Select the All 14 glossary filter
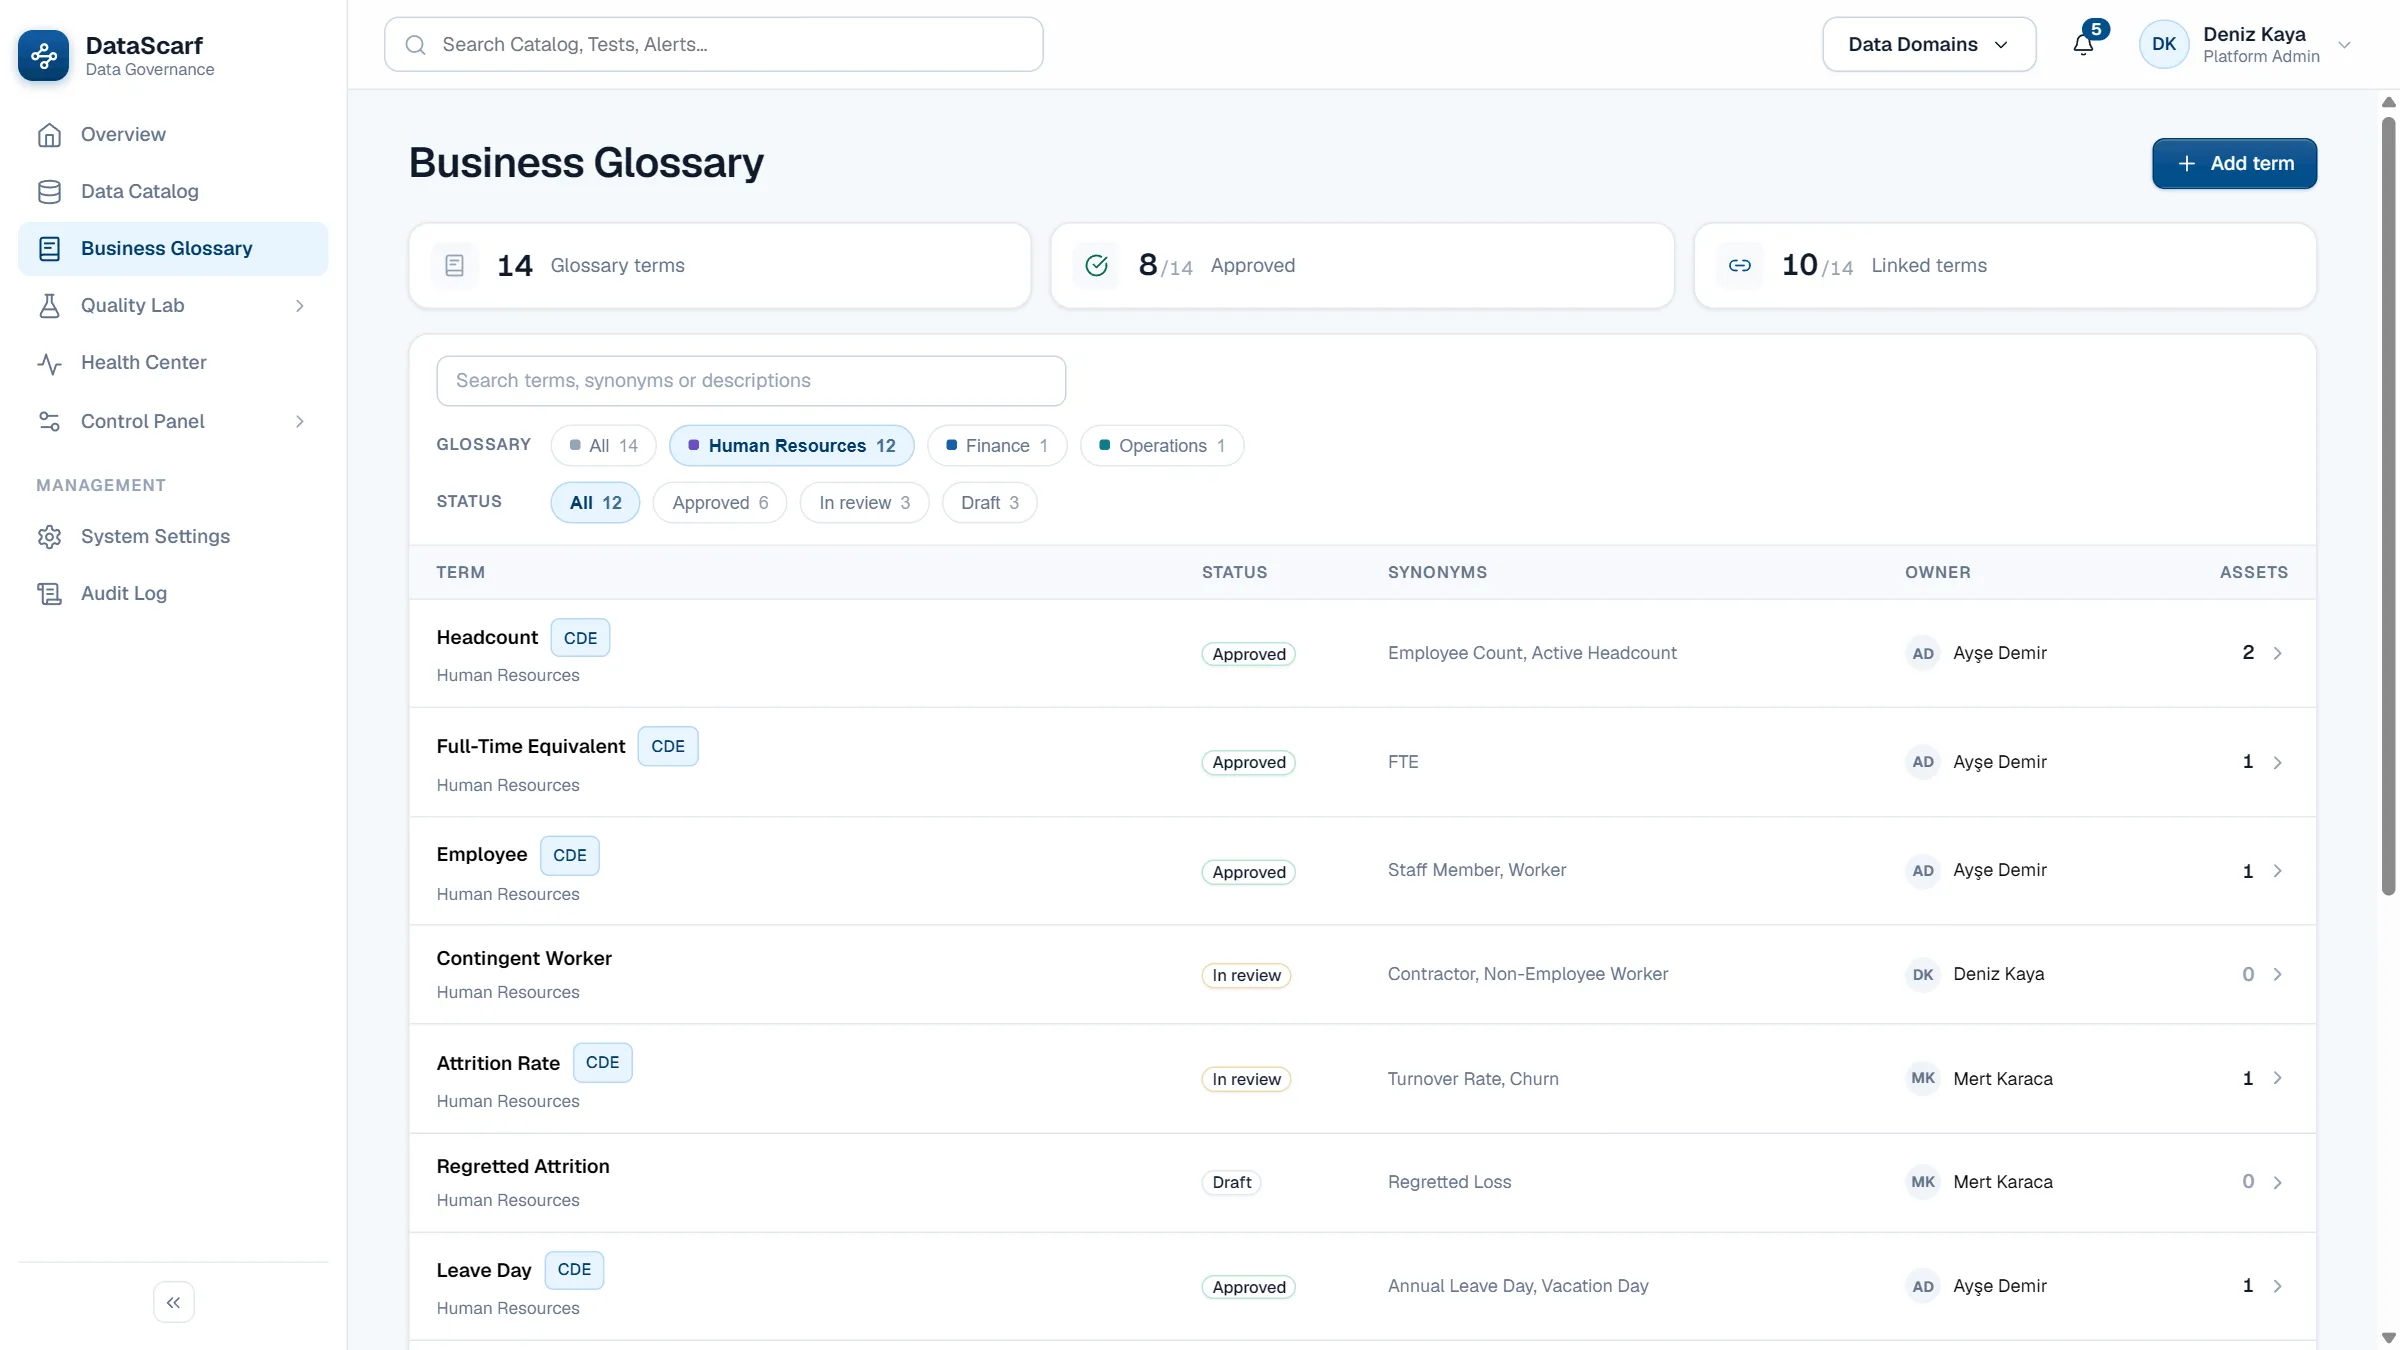 tap(603, 446)
